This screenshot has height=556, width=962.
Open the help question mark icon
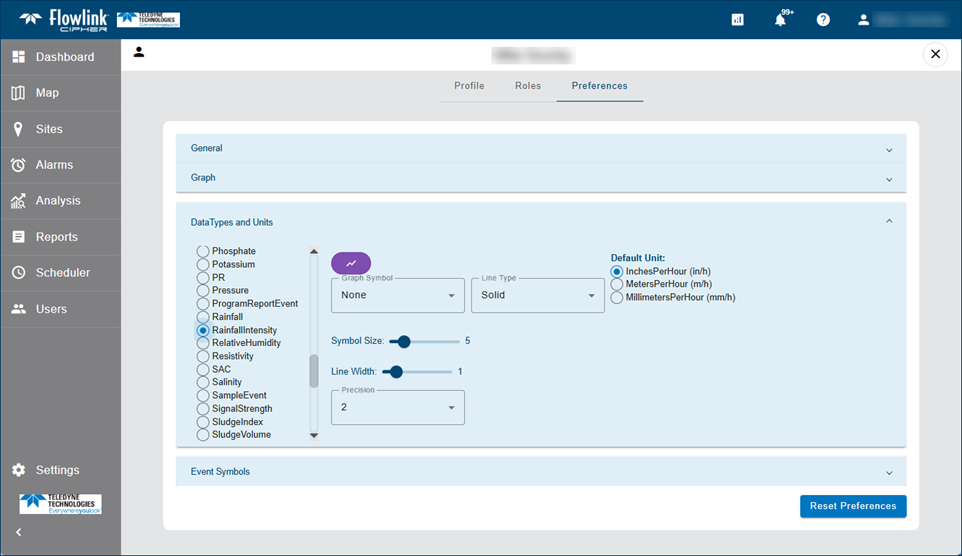pos(823,20)
